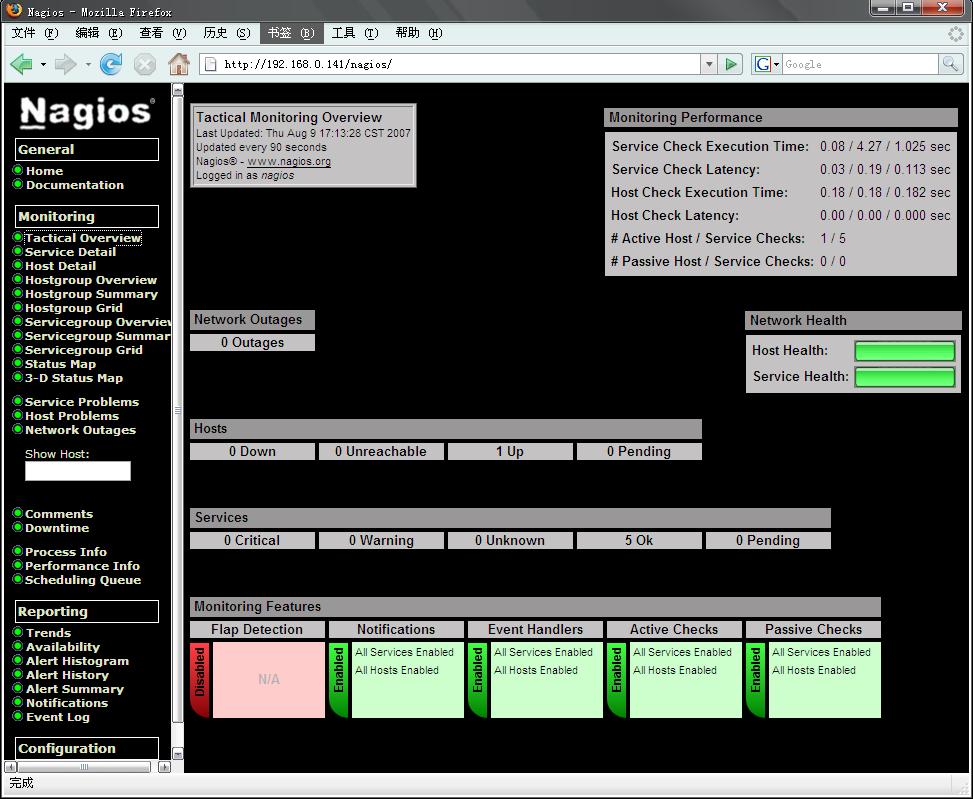The image size is (973, 799).
Task: Click the Back navigation arrow
Action: [21, 64]
